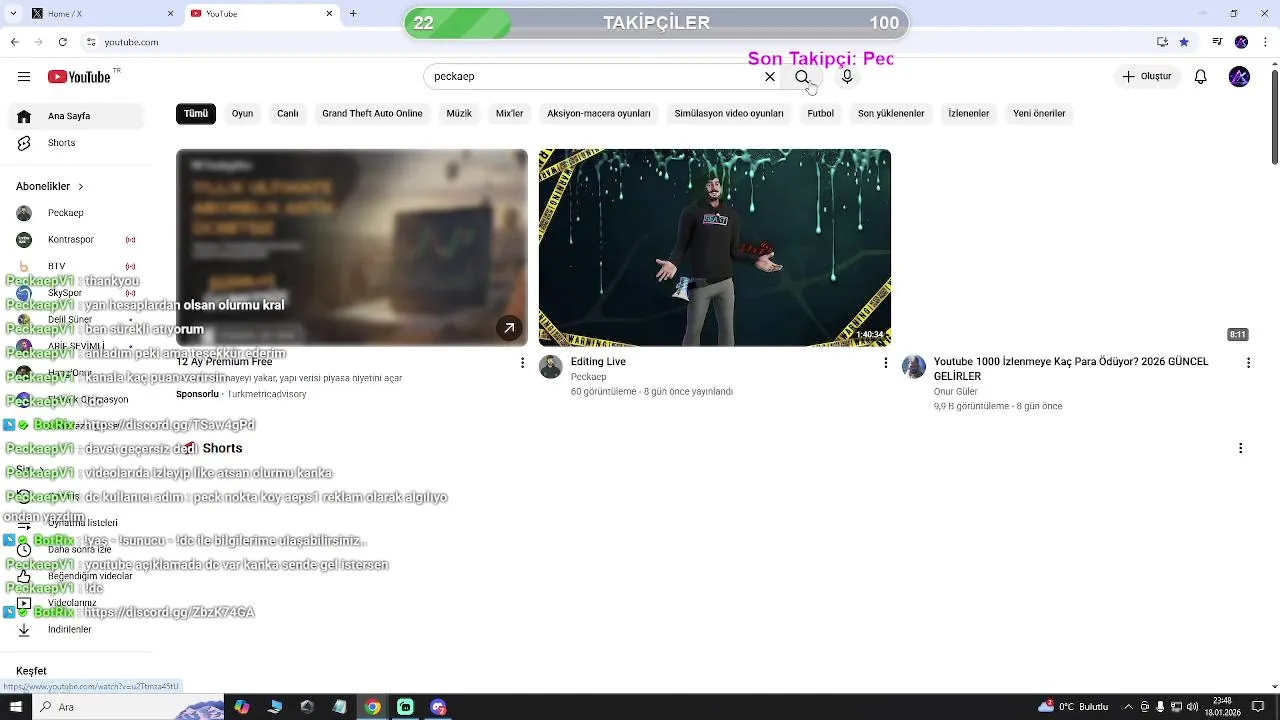Open more options for Youtube 1000 İzlenmeye video

click(1248, 363)
